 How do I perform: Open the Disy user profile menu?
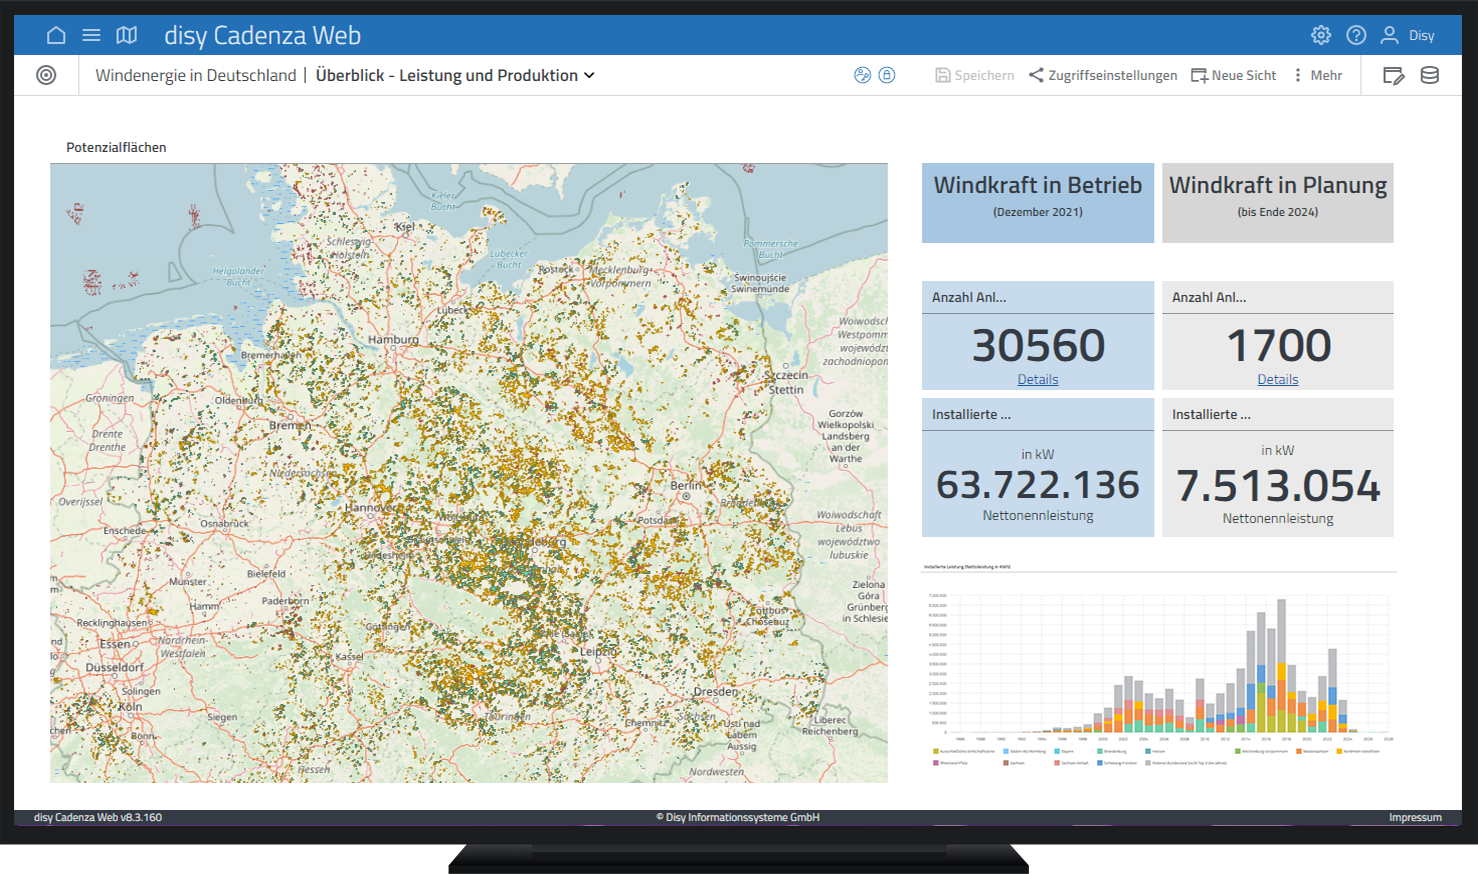click(1408, 35)
